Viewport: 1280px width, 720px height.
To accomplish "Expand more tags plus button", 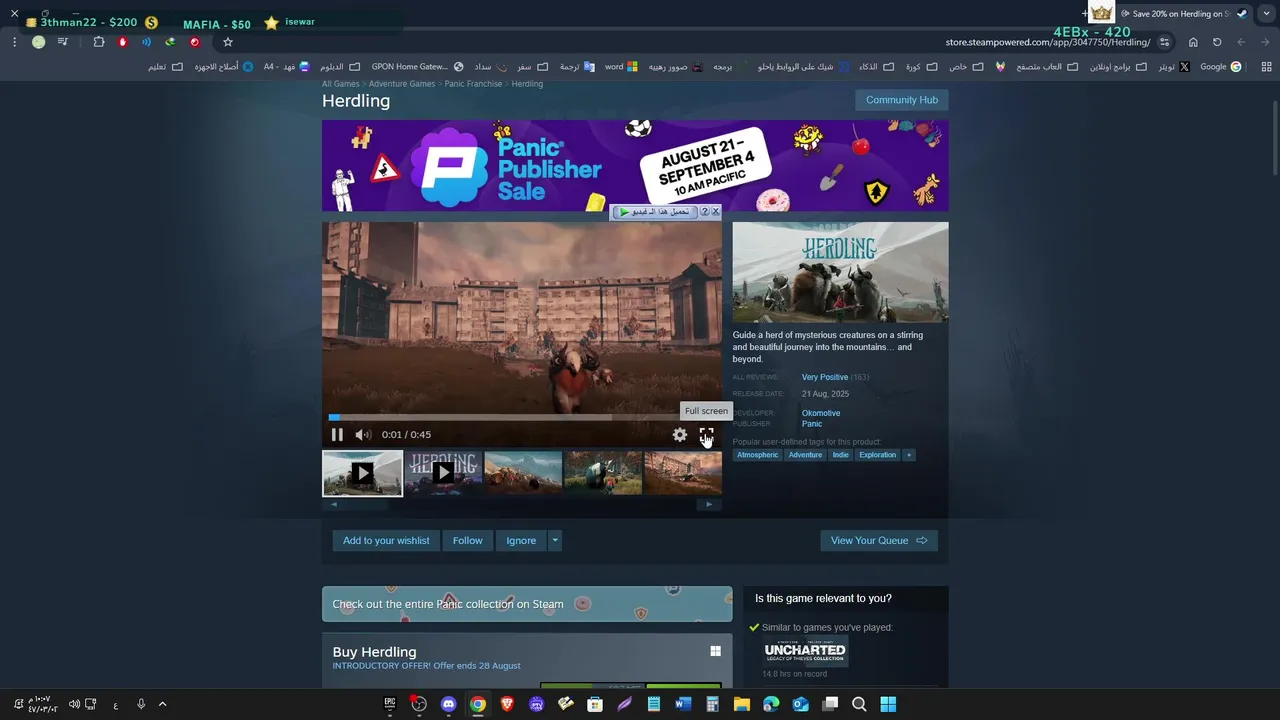I will [909, 455].
